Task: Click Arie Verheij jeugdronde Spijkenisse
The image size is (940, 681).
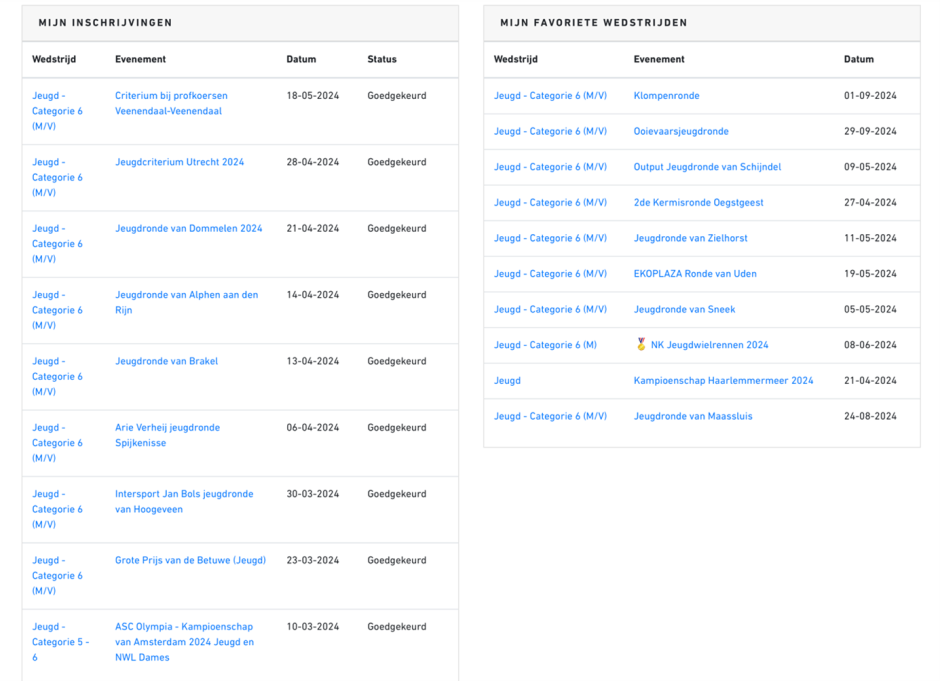Action: pos(167,435)
